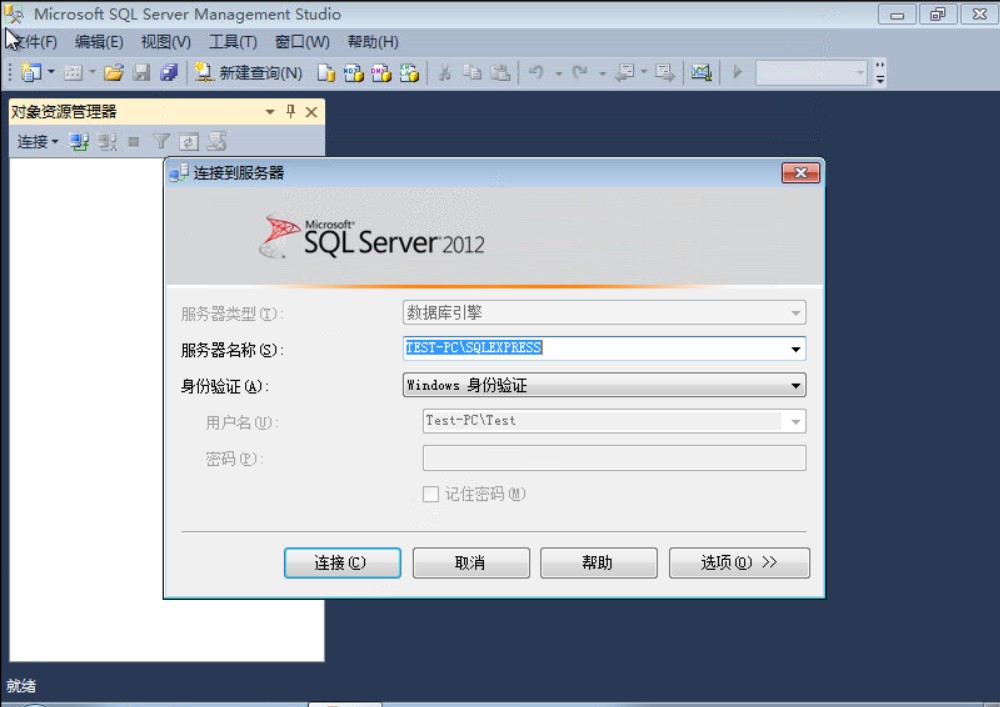Enable the Remember password (记住密码) checkbox
Viewport: 1000px width, 707px height.
click(431, 494)
